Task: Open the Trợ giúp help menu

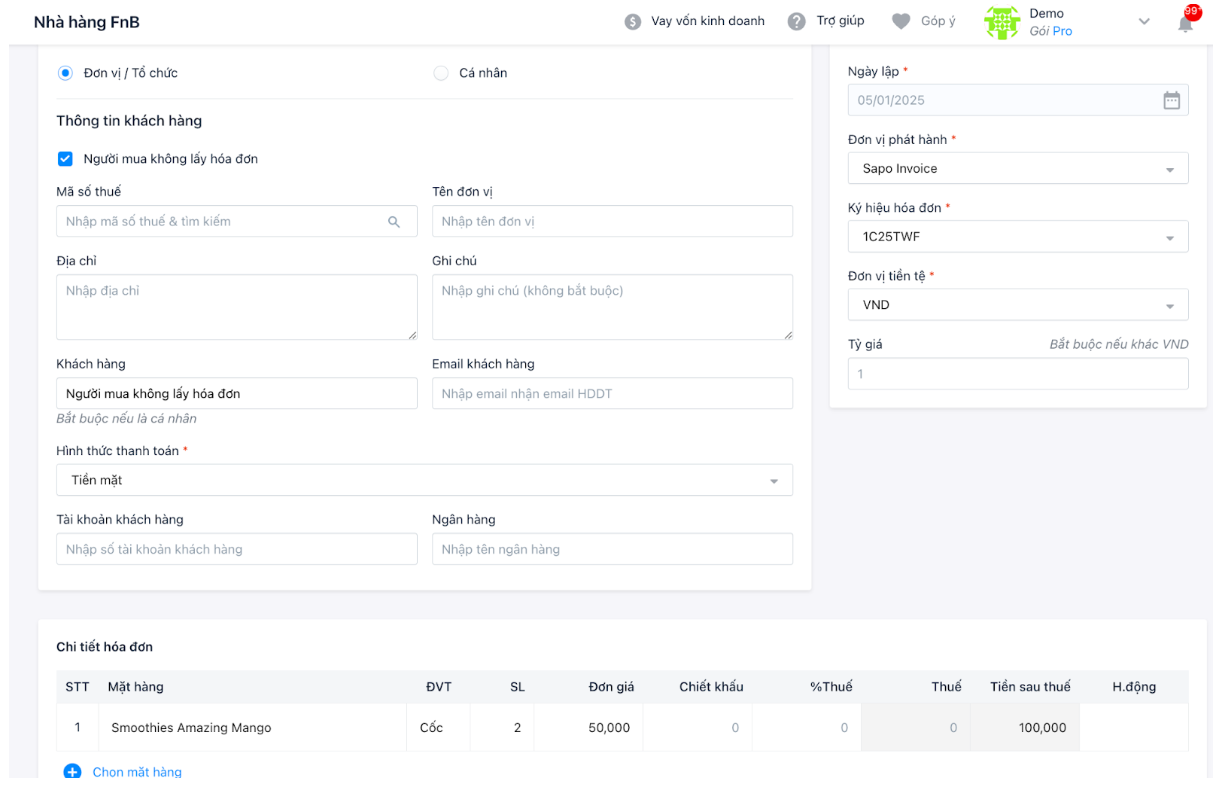Action: [x=839, y=21]
